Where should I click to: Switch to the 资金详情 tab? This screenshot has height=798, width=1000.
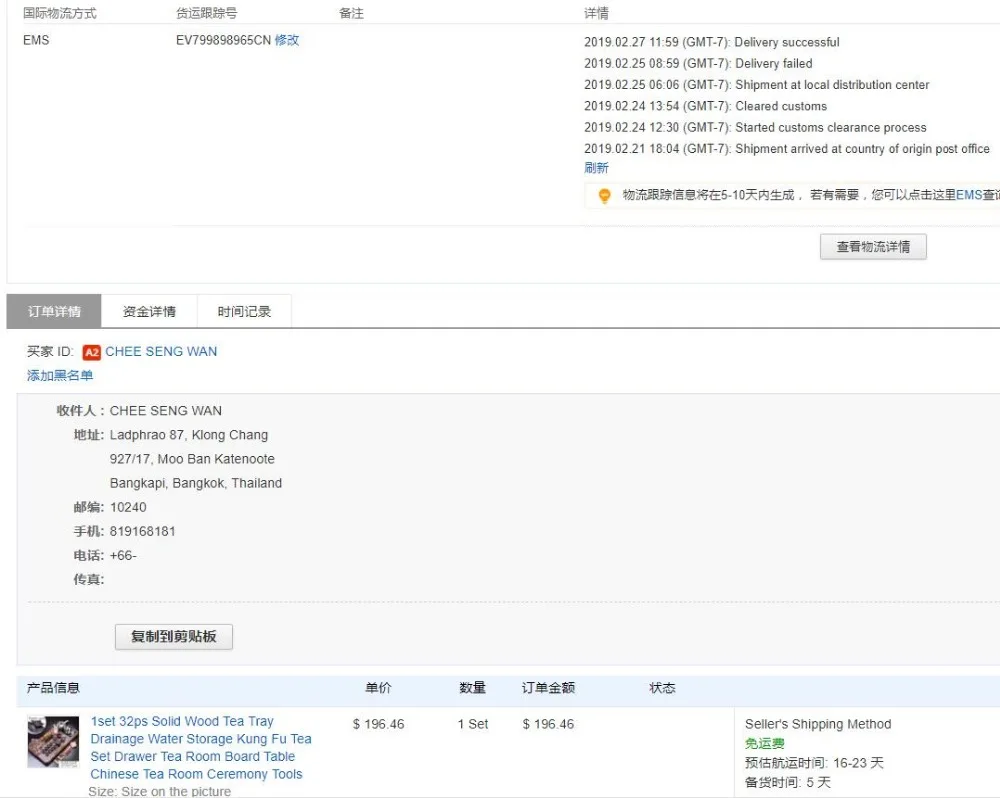(x=149, y=311)
